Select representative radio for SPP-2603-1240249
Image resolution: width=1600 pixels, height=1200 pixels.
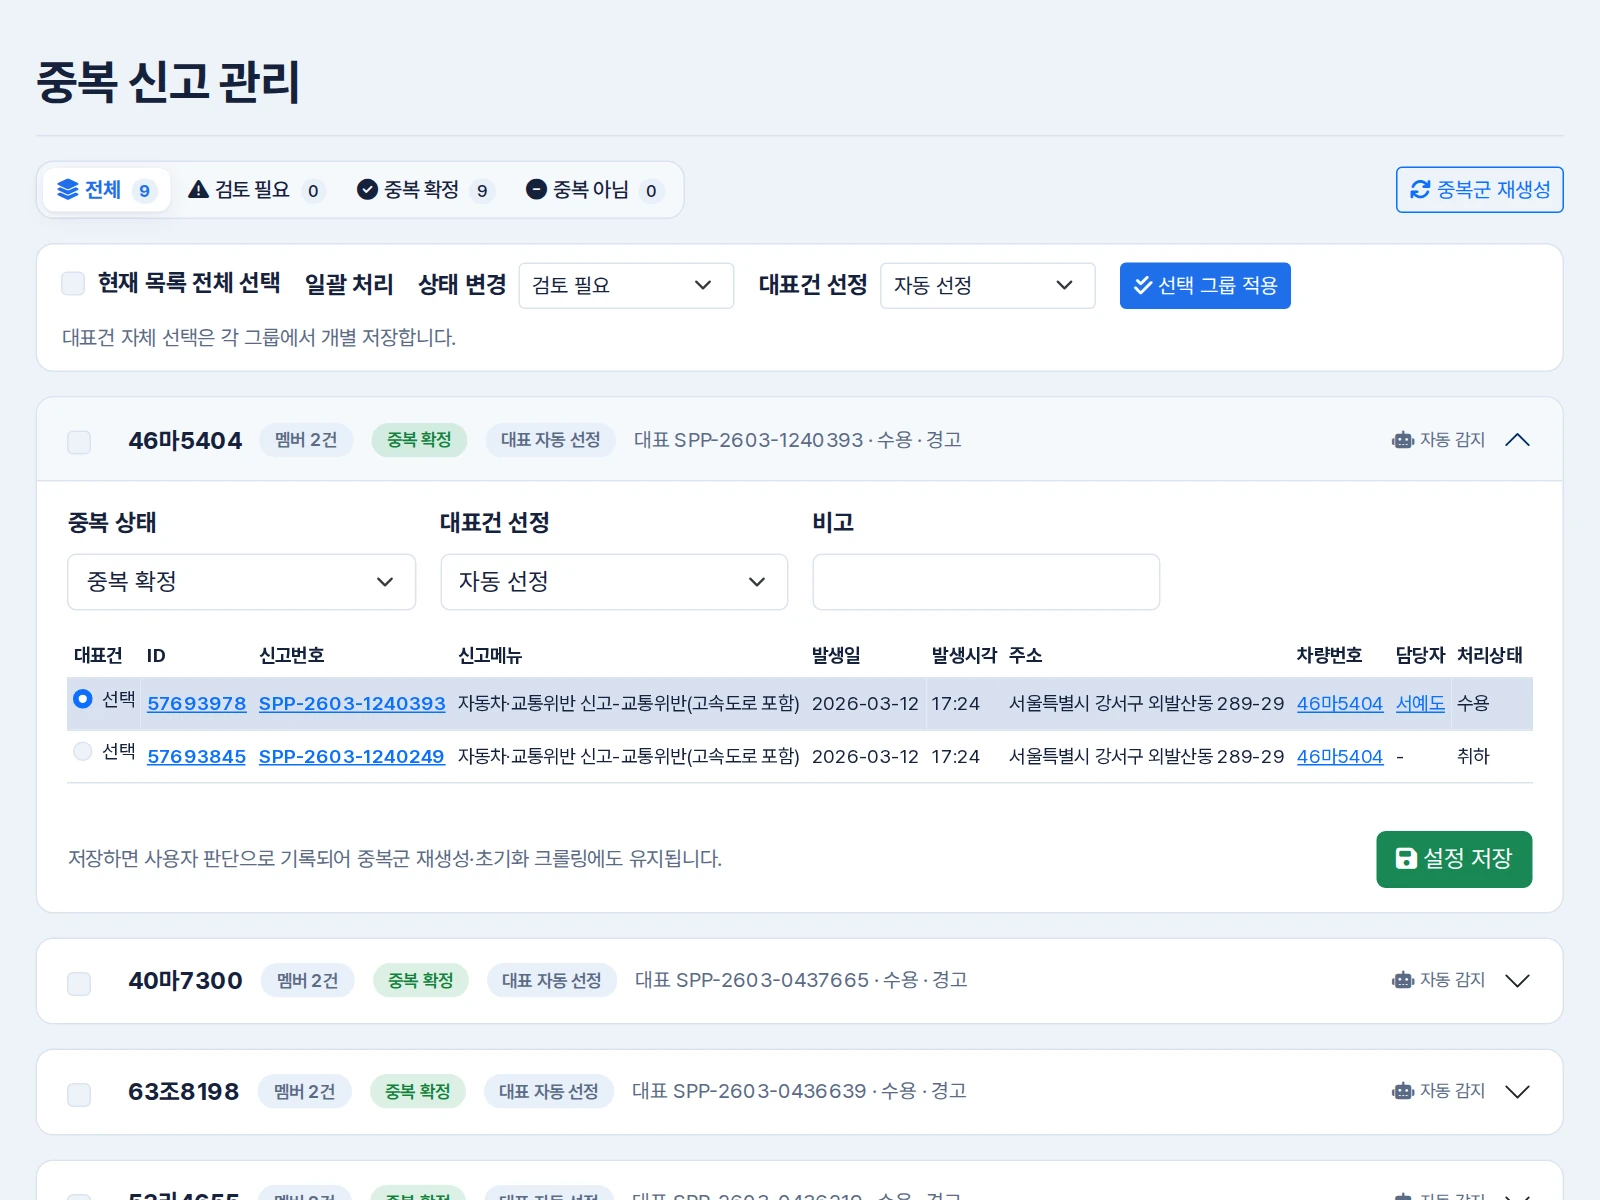pos(83,751)
